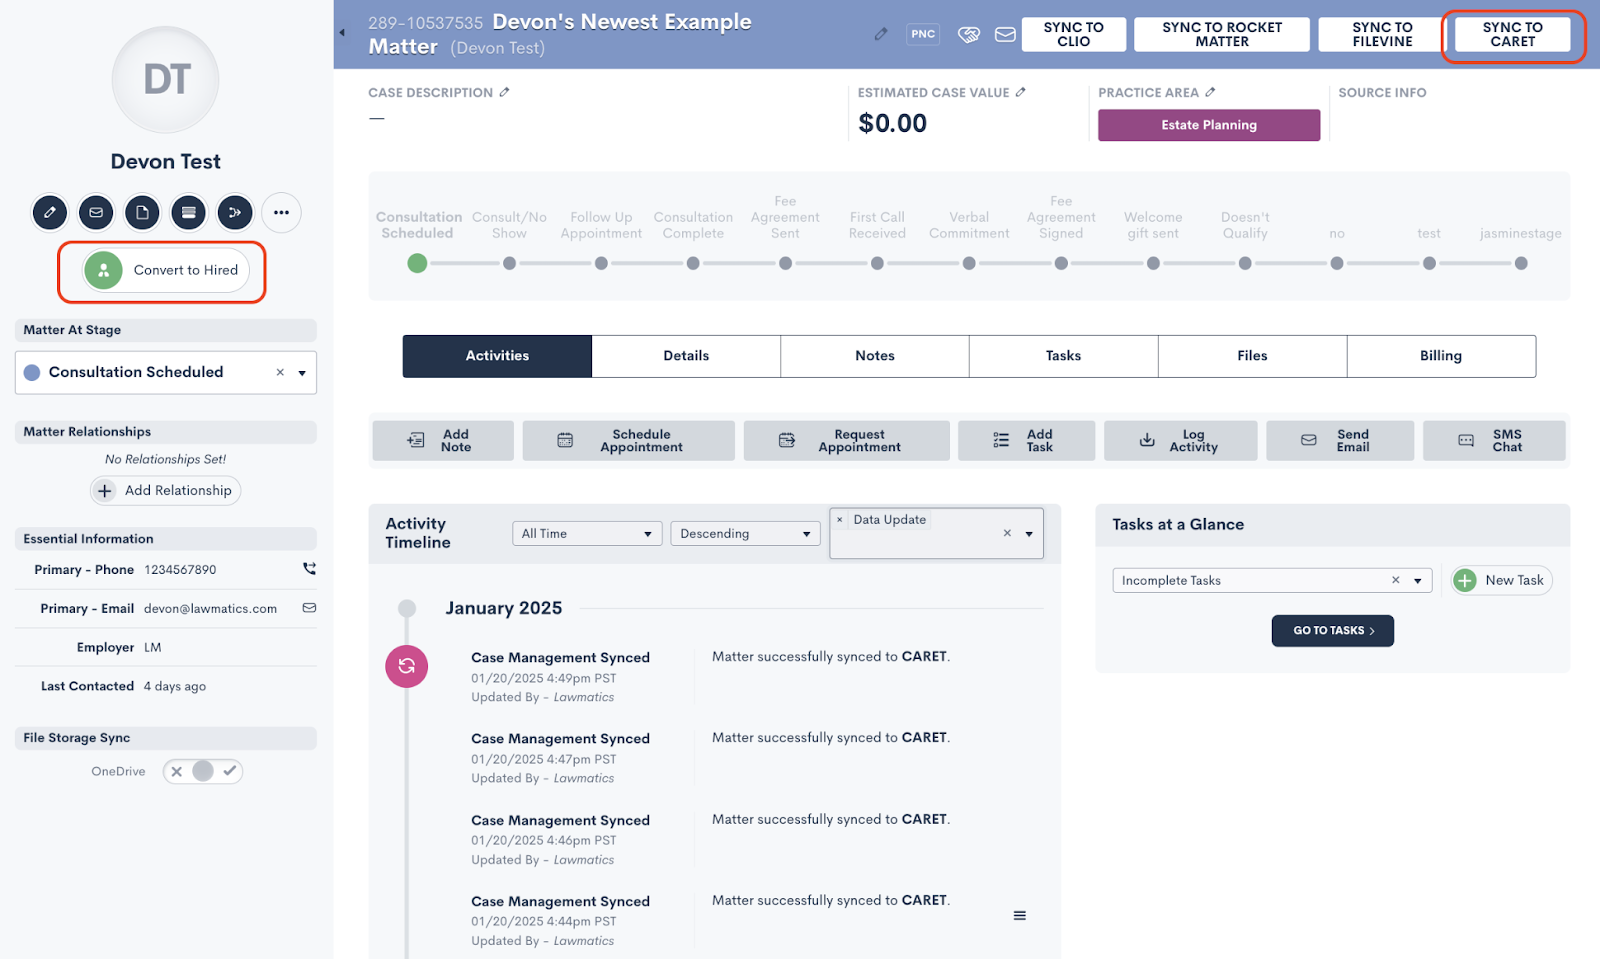This screenshot has height=959, width=1600.
Task: Click the DT avatar circle
Action: tap(165, 79)
